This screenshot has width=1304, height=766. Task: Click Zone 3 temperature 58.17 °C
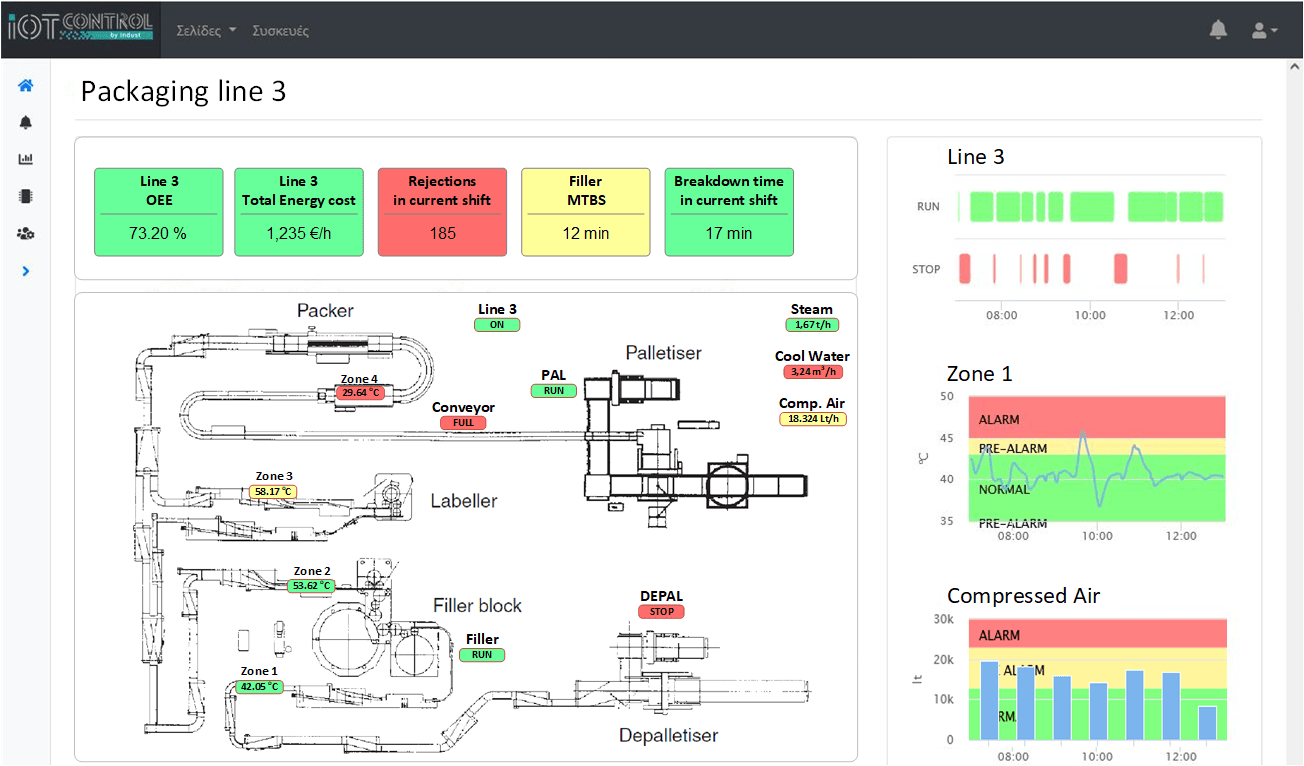(274, 492)
